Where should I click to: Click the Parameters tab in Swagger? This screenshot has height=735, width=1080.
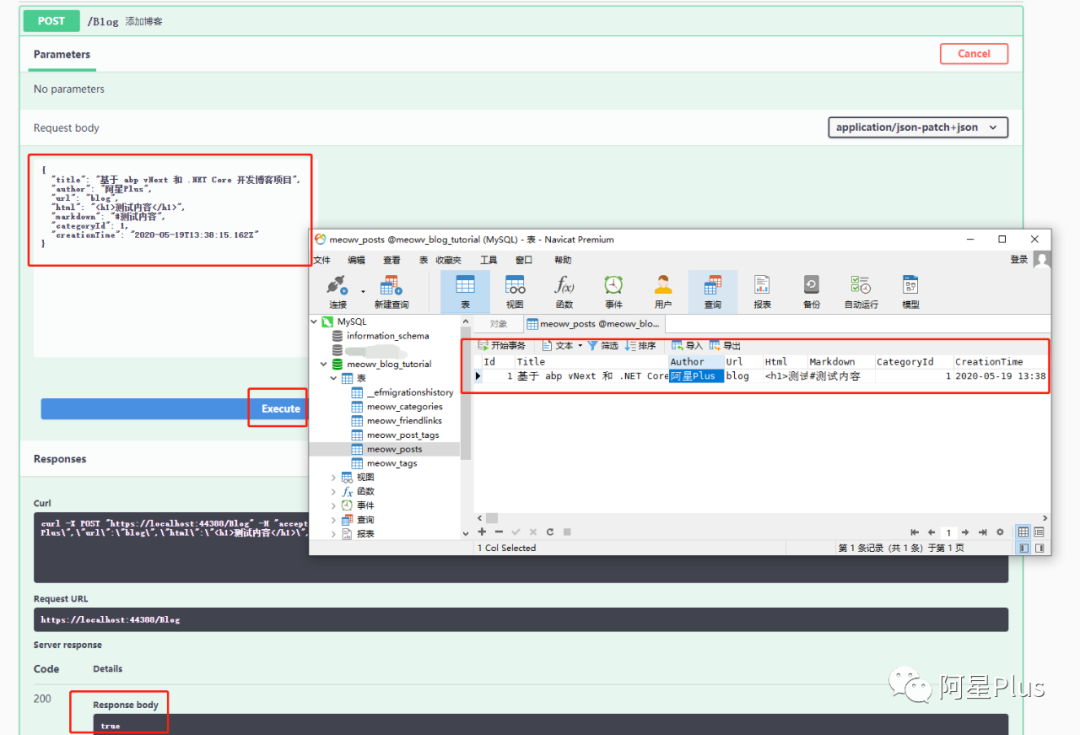(62, 54)
